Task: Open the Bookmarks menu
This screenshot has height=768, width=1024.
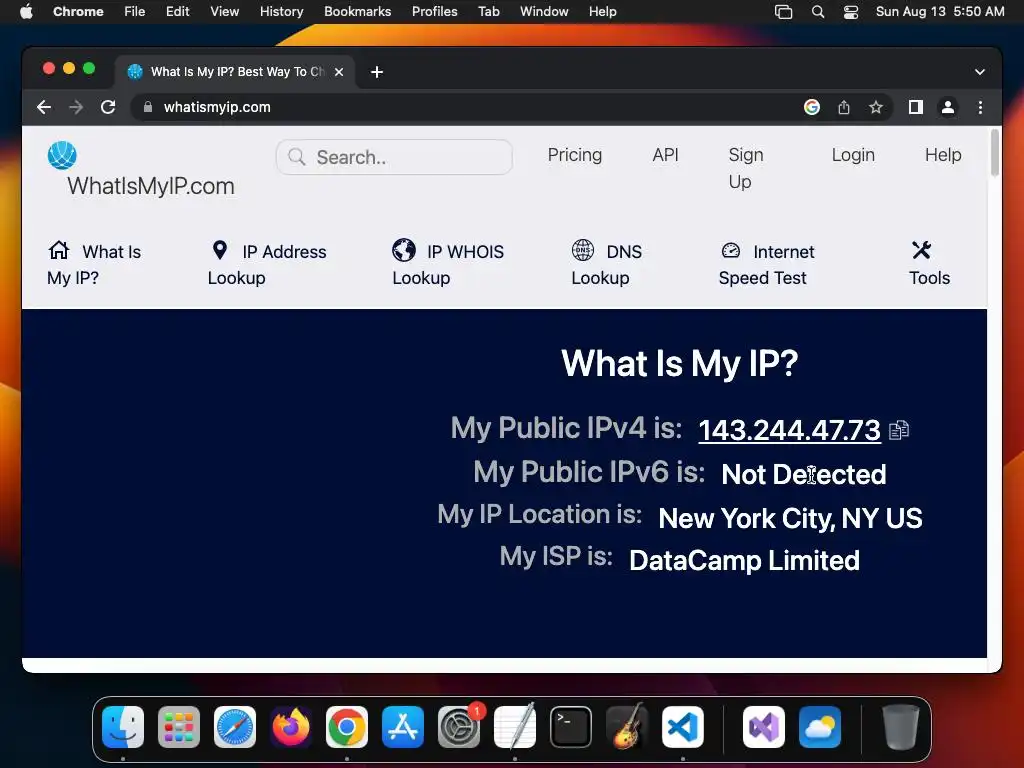Action: 357,12
